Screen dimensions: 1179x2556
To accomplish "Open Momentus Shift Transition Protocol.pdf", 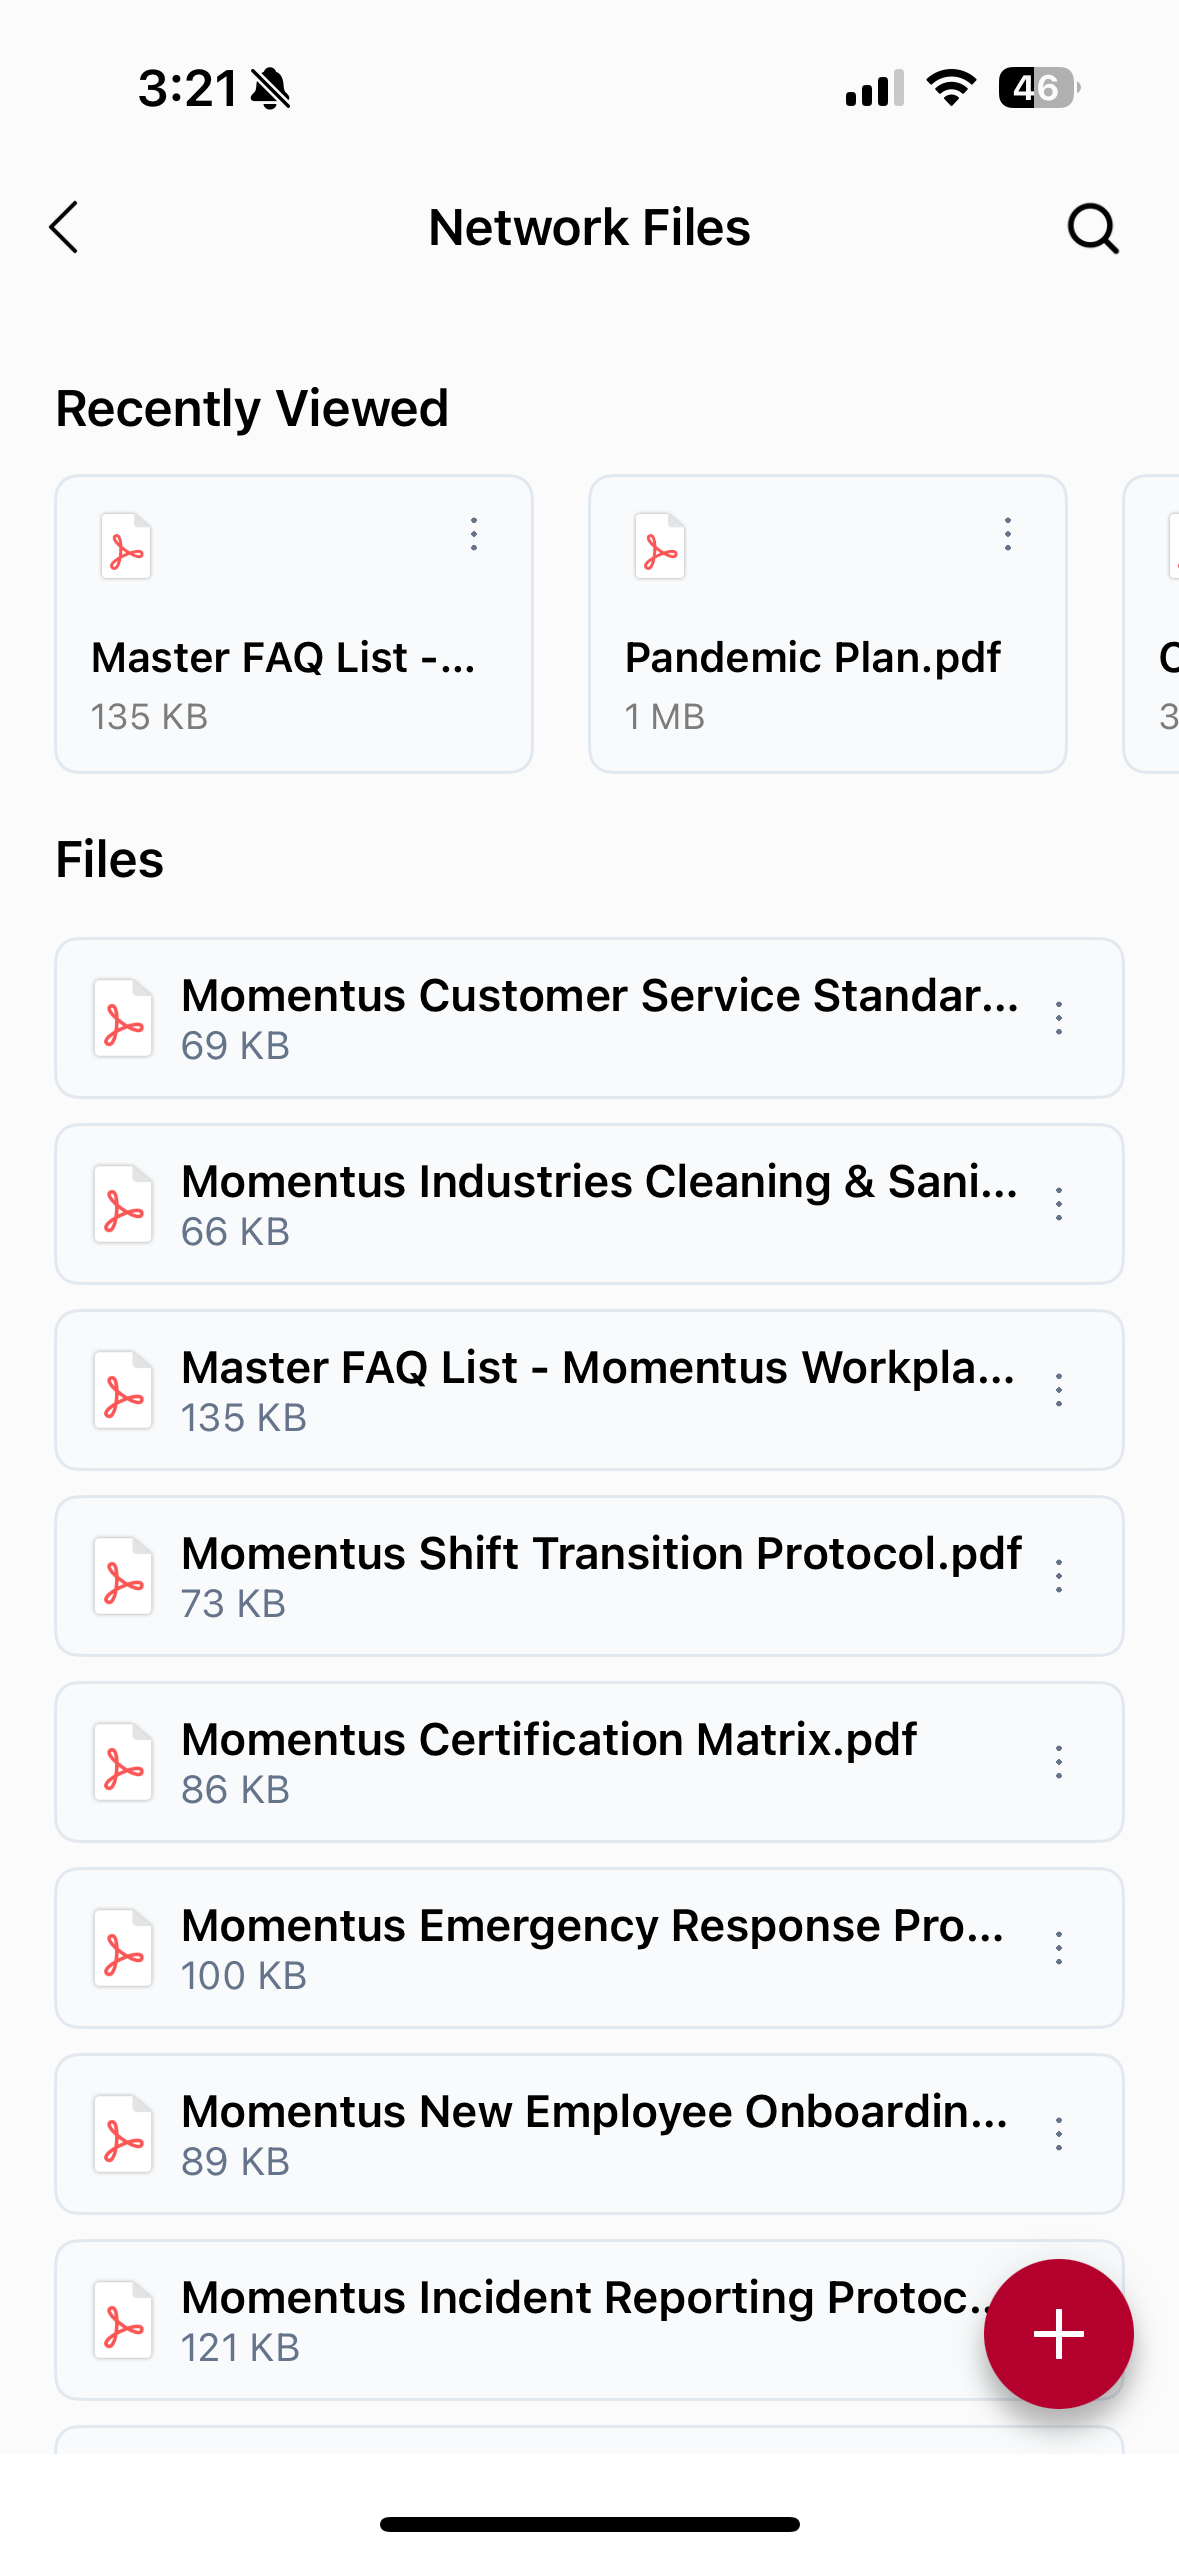I will [600, 1574].
